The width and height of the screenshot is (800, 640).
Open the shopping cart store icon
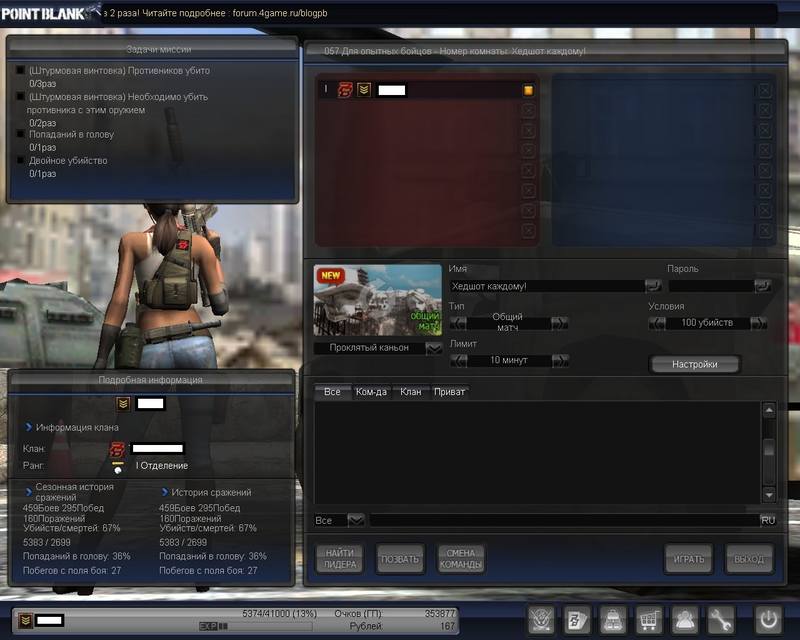(x=648, y=620)
